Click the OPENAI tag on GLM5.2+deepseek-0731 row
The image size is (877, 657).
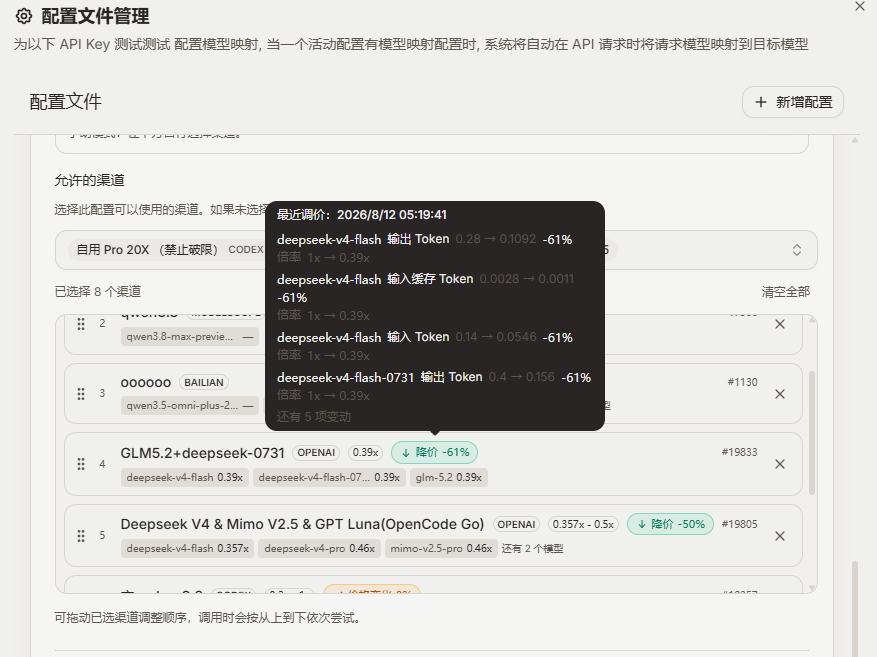pos(316,452)
